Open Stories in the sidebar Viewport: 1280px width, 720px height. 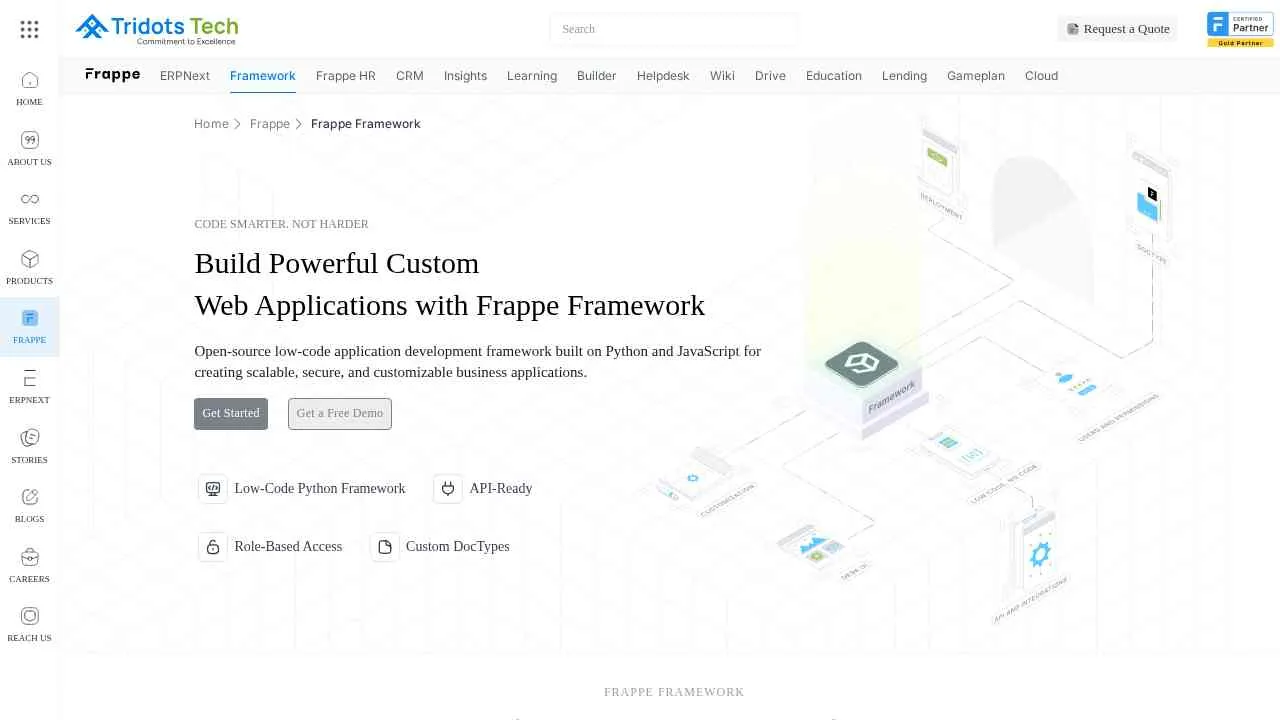click(29, 446)
